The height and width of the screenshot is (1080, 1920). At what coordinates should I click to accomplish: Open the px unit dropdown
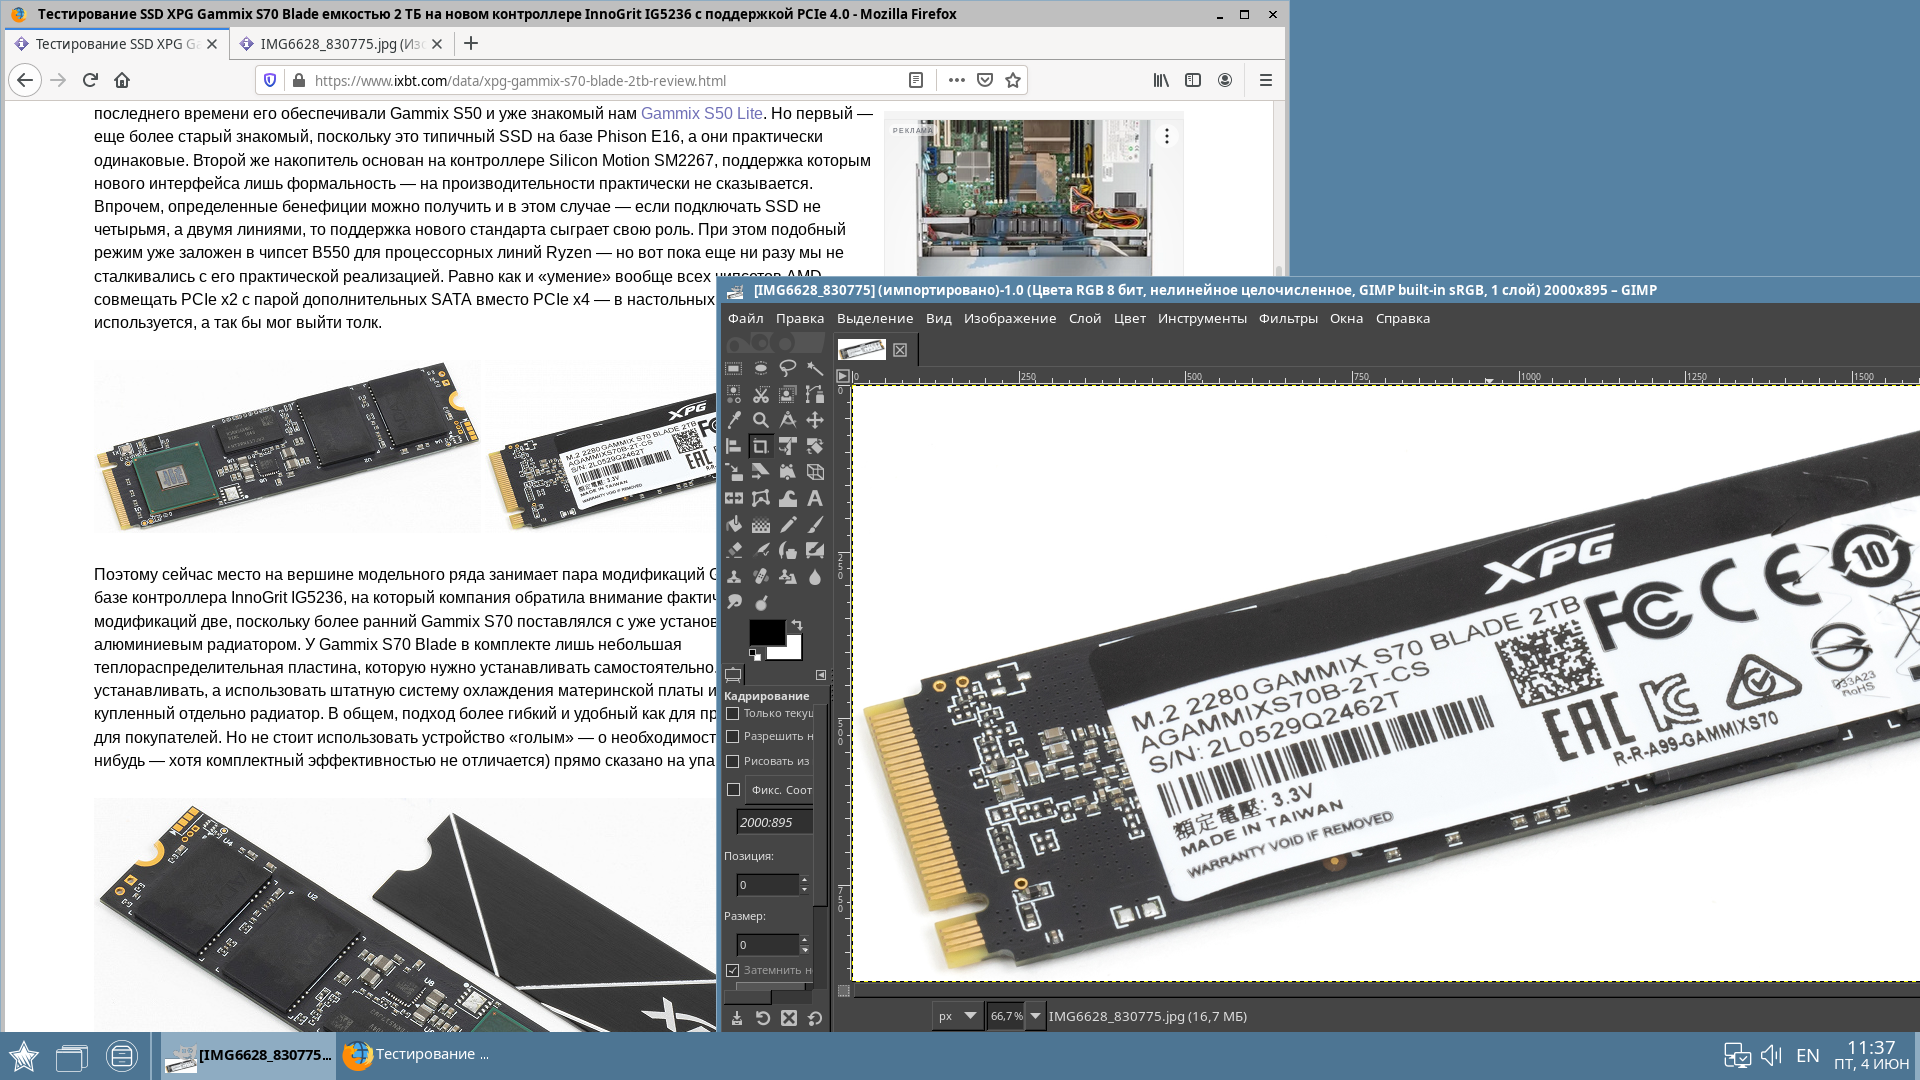(957, 1016)
